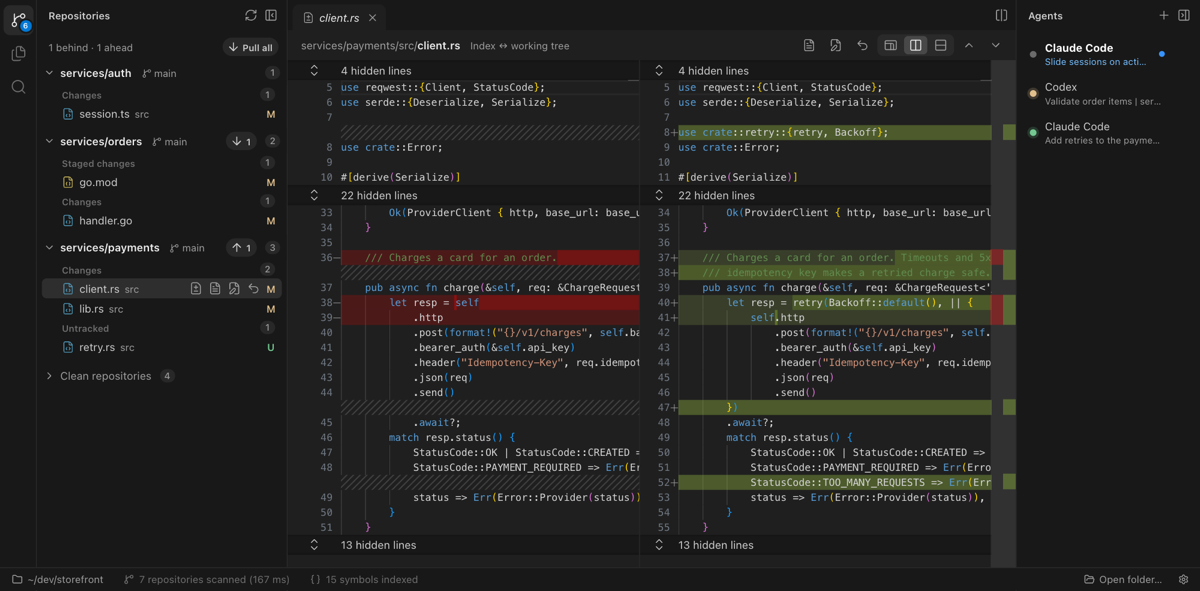The image size is (1200, 591).
Task: Switch diff to stacked top-bottom view
Action: (x=941, y=46)
